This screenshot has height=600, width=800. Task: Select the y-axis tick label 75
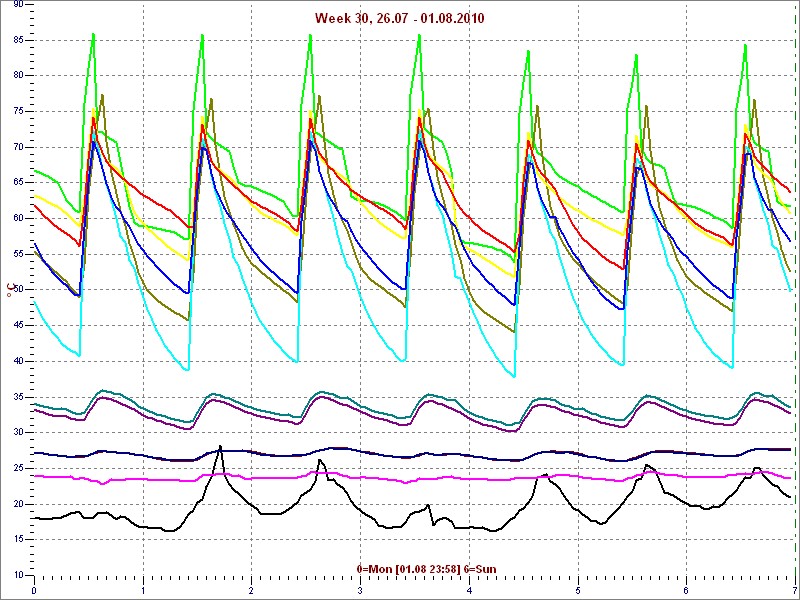[17, 111]
